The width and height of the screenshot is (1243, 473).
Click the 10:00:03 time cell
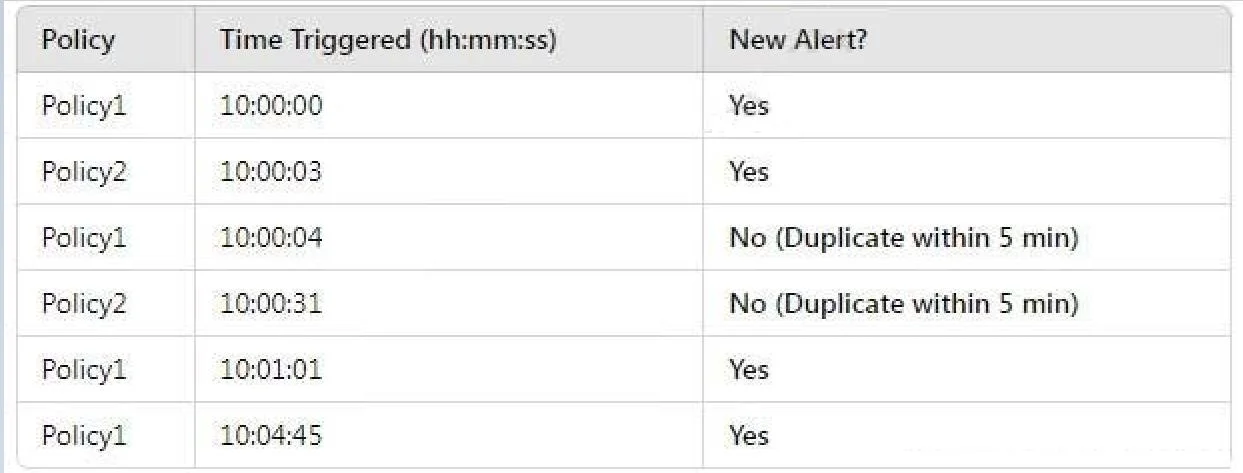tap(272, 171)
